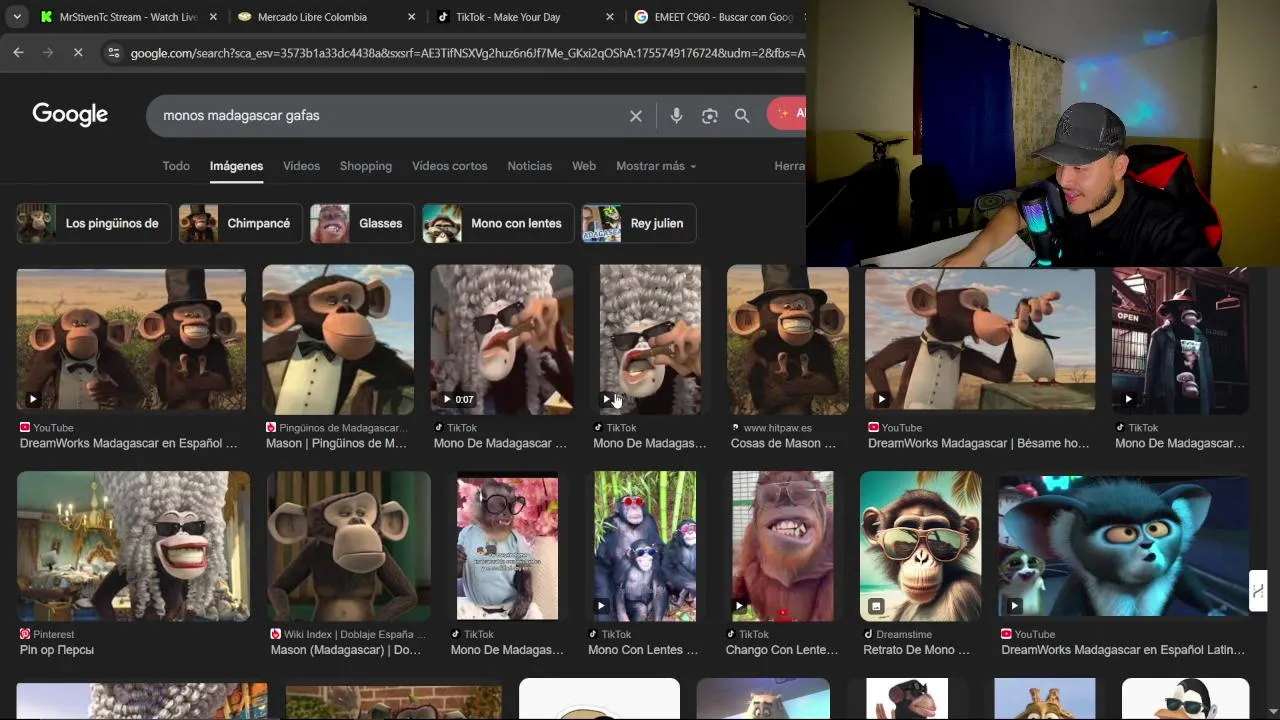The image size is (1280, 720).
Task: Open the Mono Con Lentes chimps thumbnail
Action: (645, 546)
